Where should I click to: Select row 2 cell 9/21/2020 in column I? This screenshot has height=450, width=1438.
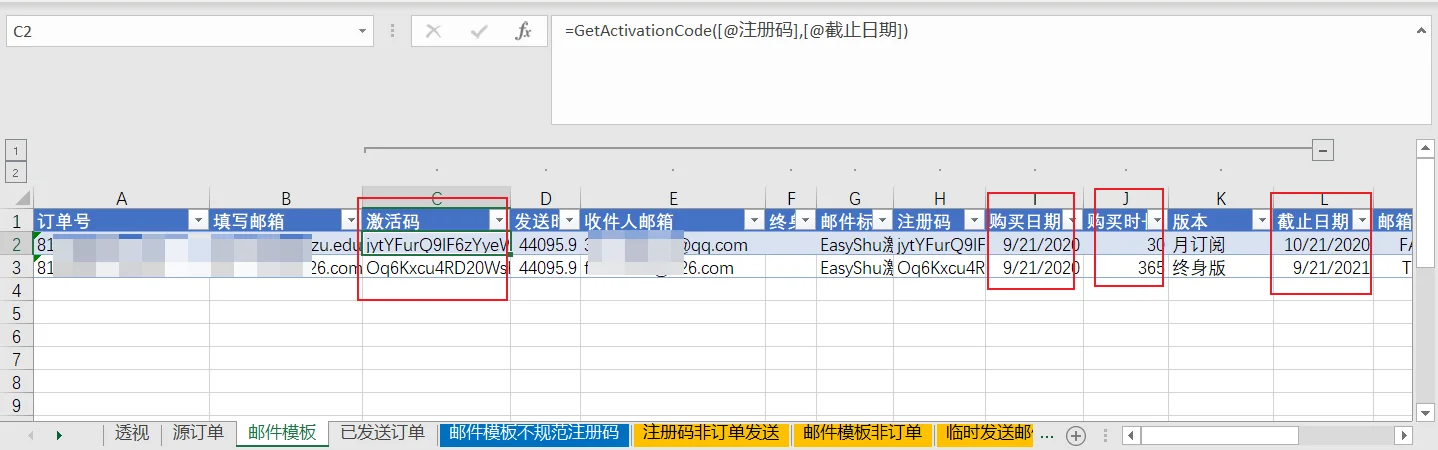click(1035, 244)
